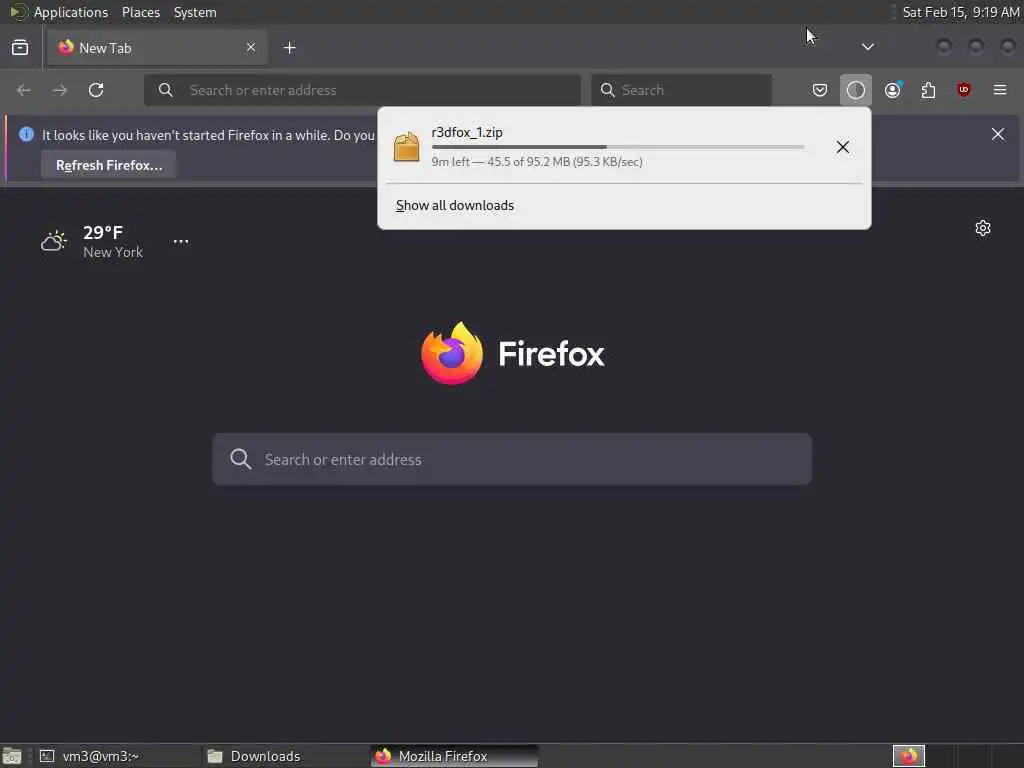Open the New York weather widget
Image resolution: width=1024 pixels, height=768 pixels.
(92, 242)
